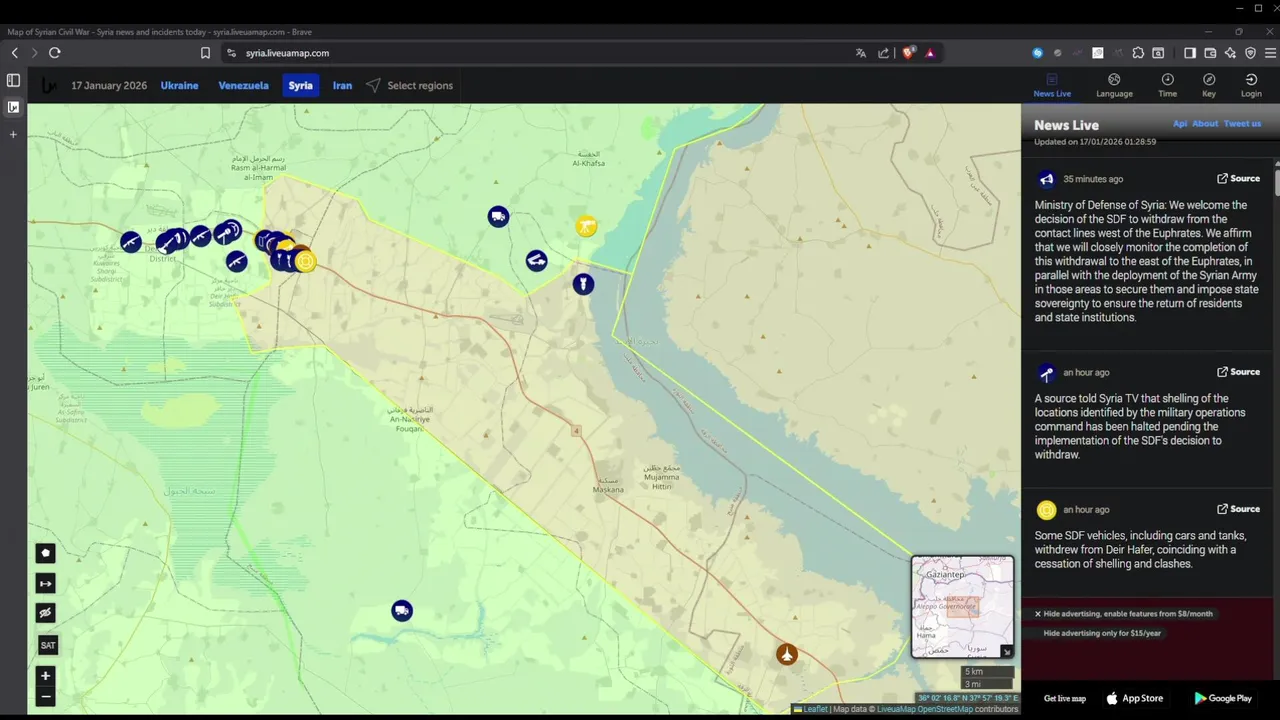This screenshot has height=720, width=1280.
Task: Open the Language panel
Action: (1114, 85)
